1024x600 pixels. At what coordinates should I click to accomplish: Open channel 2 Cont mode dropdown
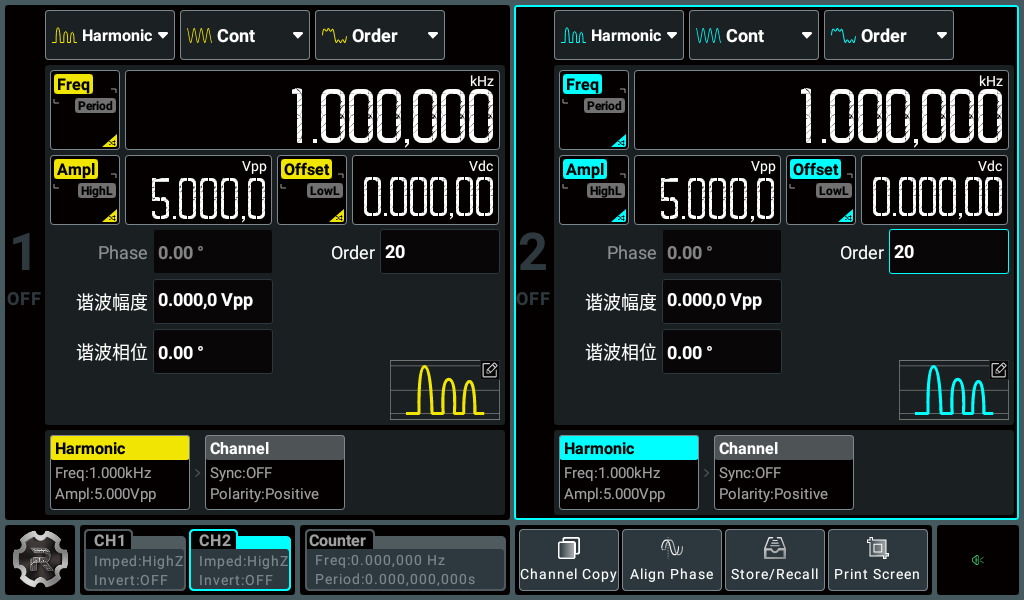coord(752,35)
